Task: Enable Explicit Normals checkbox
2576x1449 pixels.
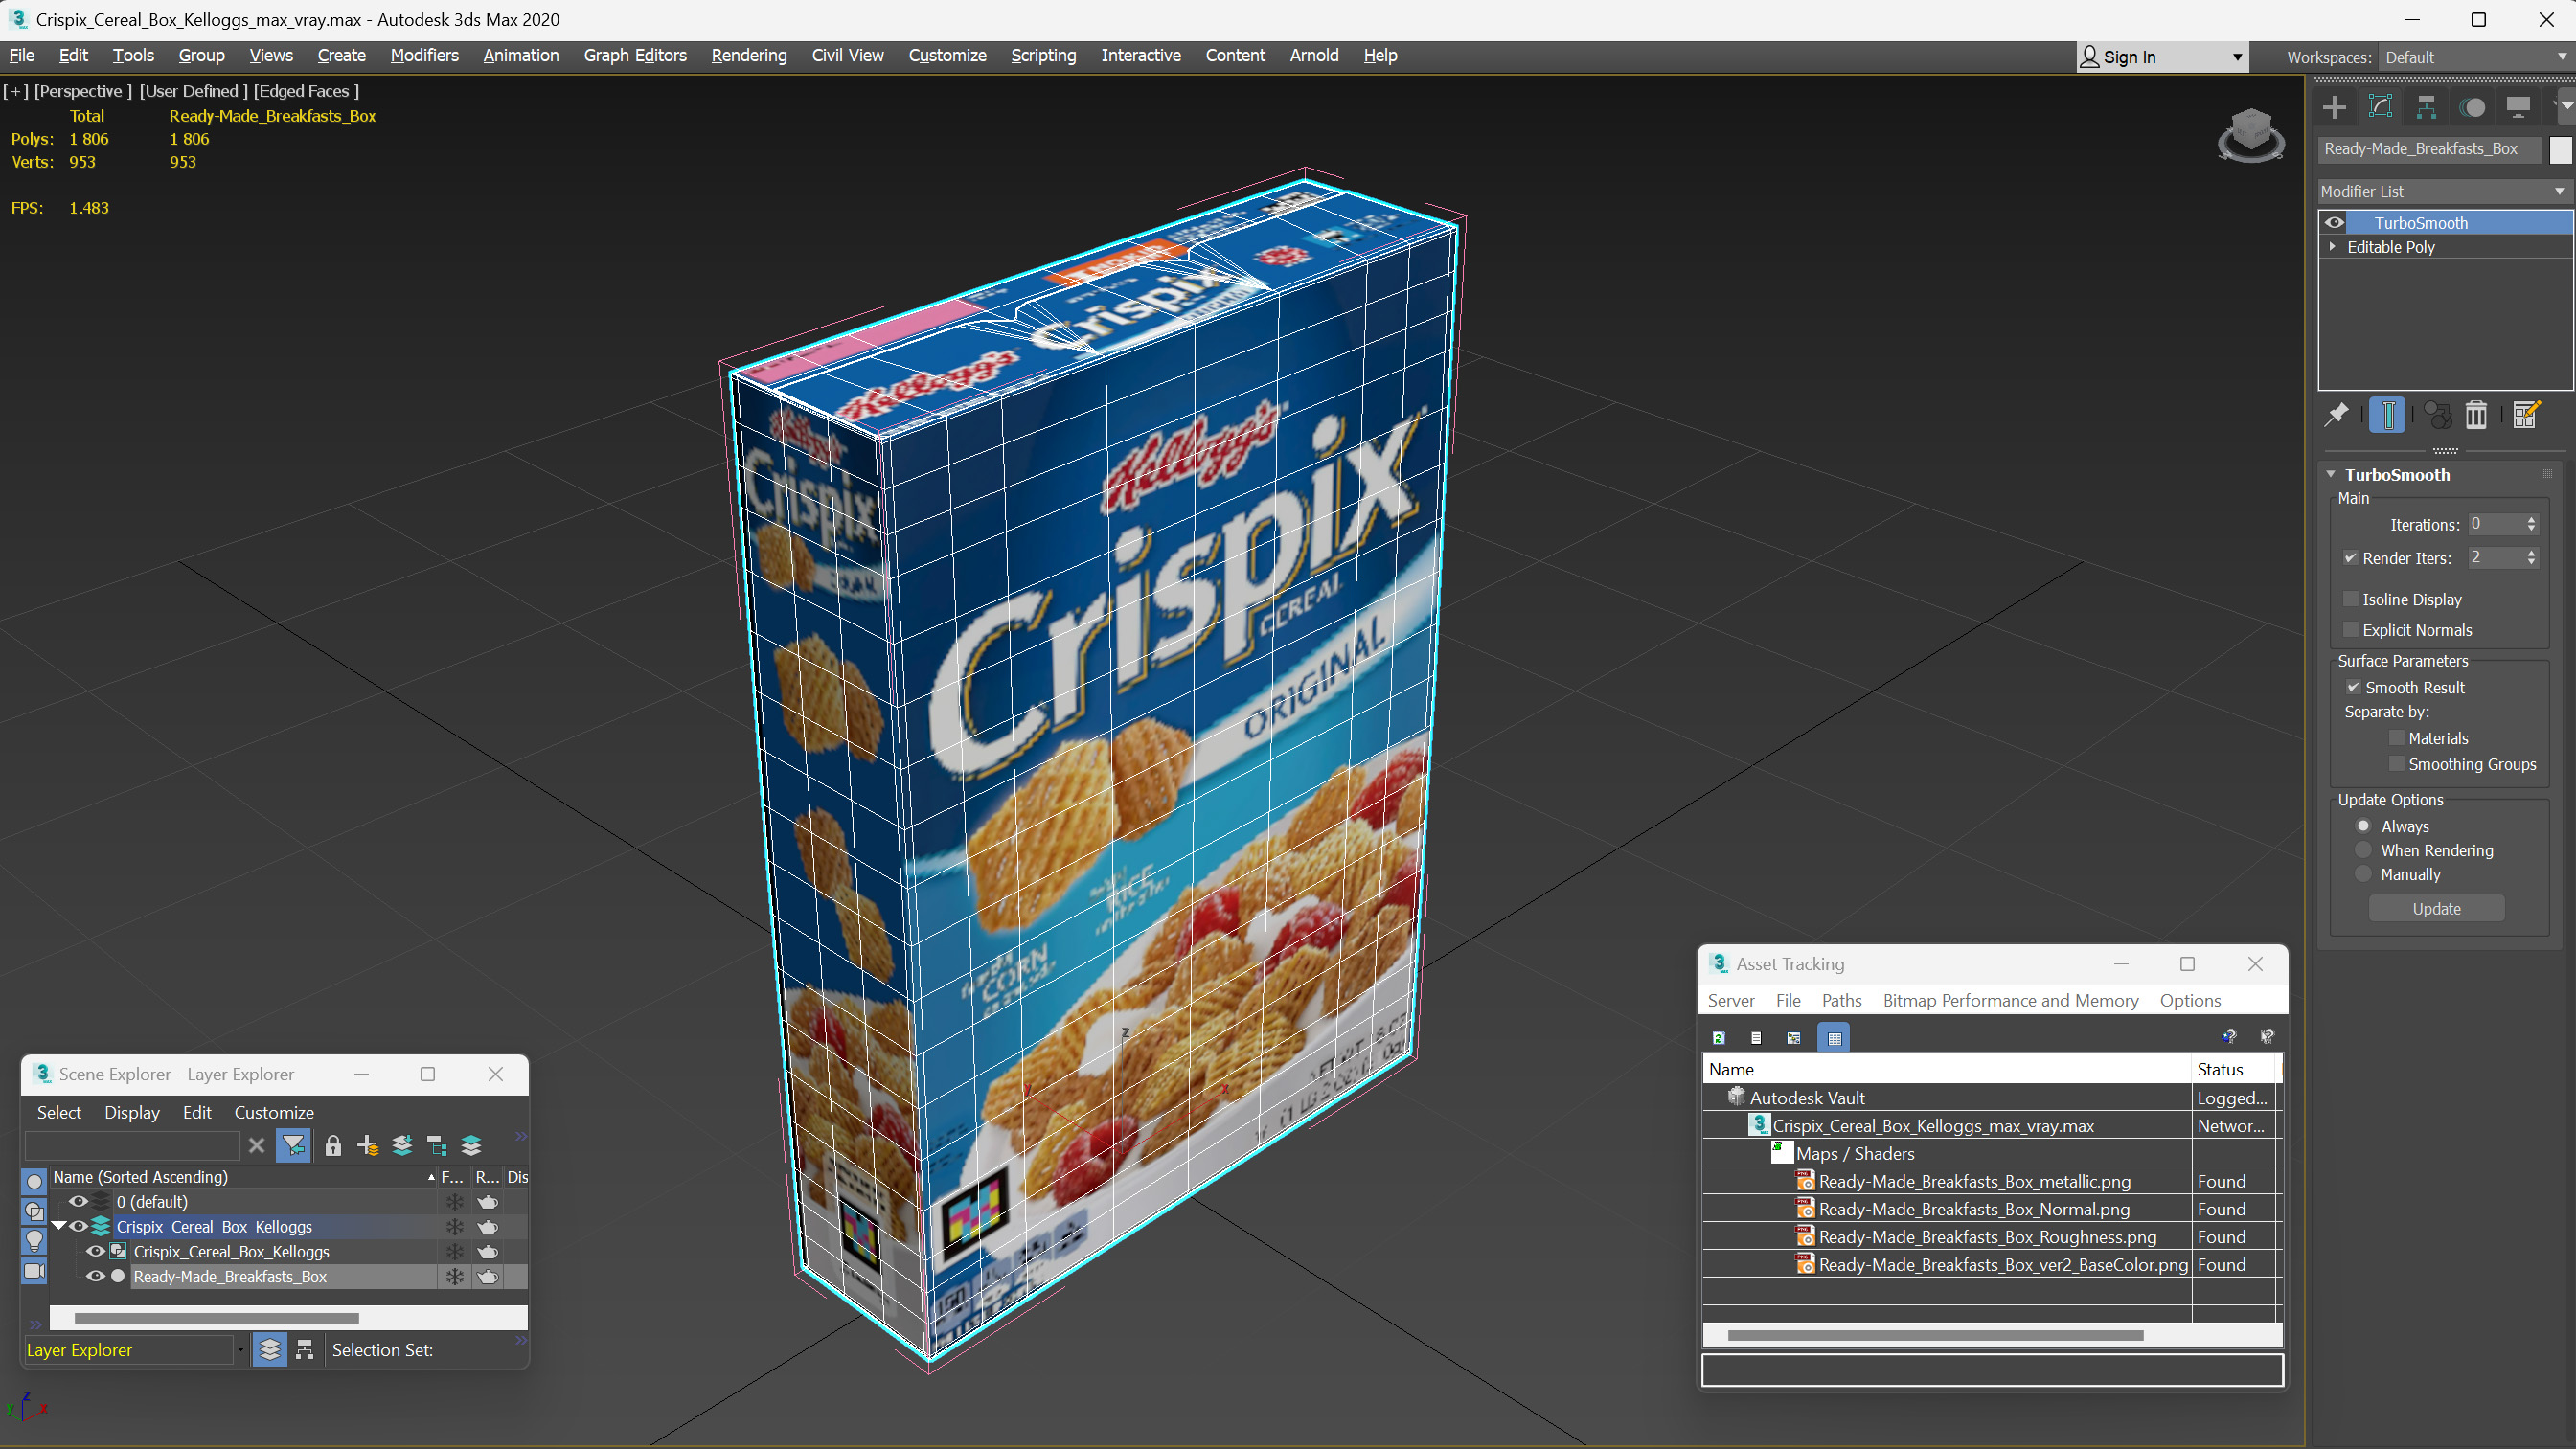Action: 2350,630
